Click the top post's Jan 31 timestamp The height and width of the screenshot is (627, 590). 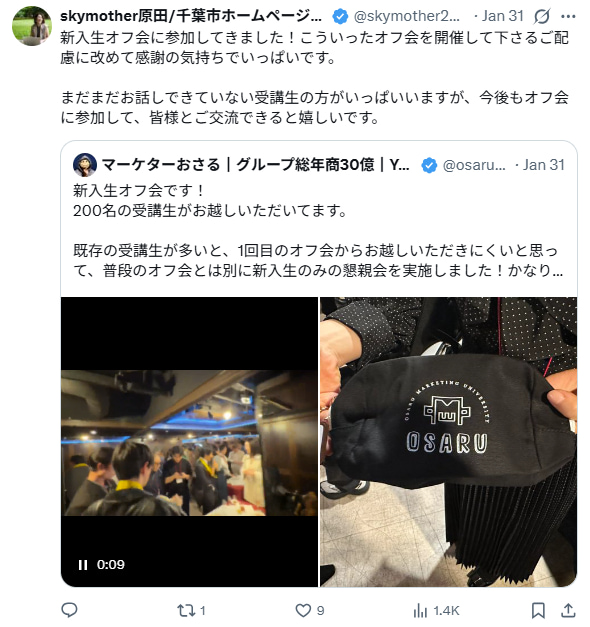[x=503, y=16]
